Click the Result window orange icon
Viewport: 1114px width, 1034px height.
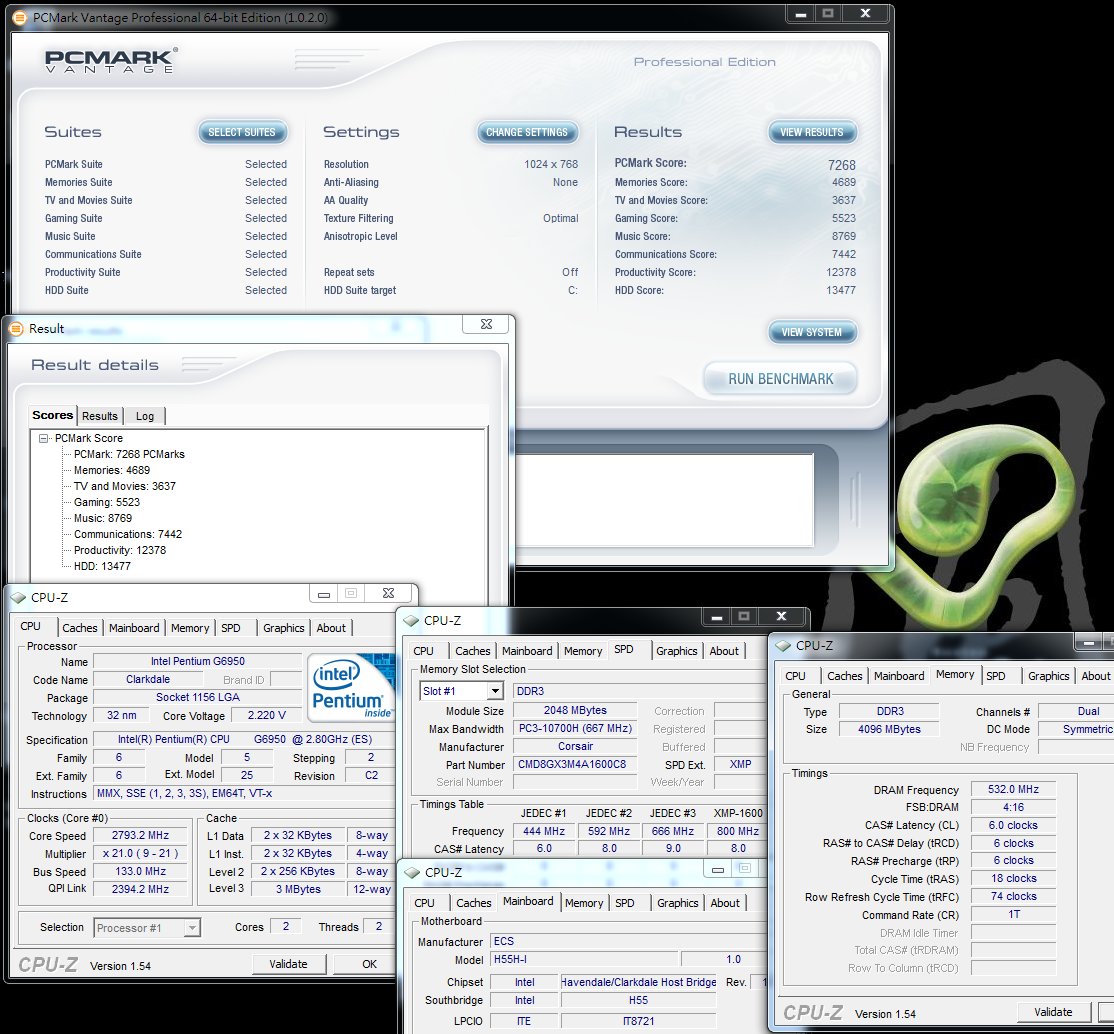point(16,328)
